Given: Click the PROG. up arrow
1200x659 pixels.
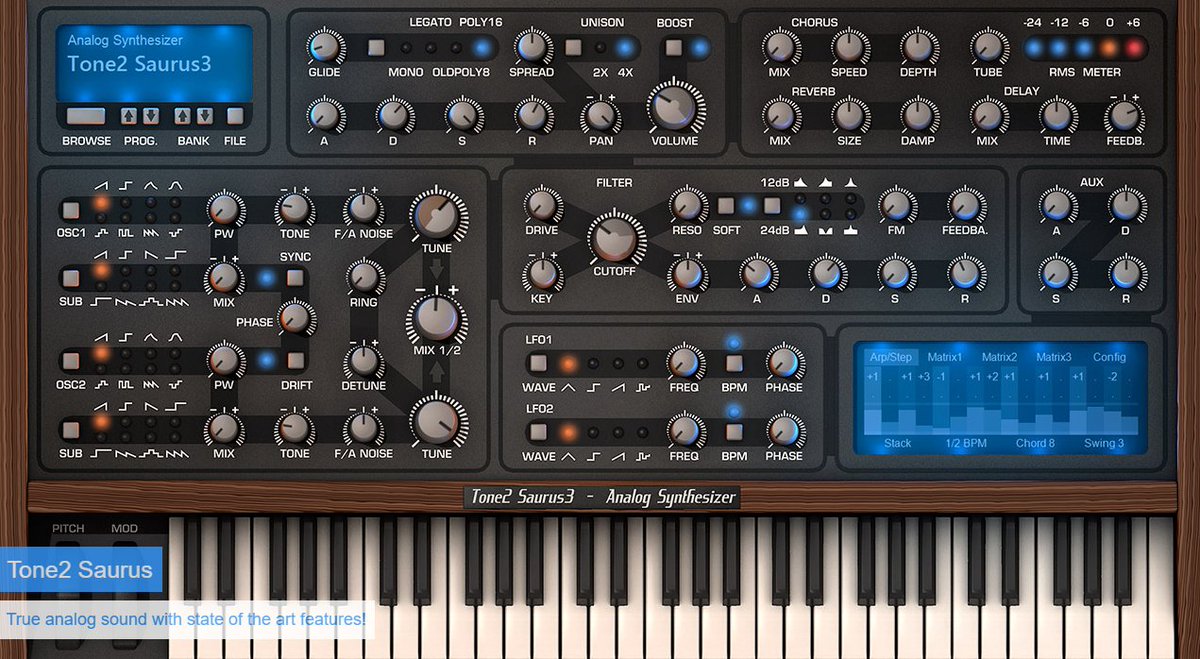Looking at the screenshot, I should [129, 115].
